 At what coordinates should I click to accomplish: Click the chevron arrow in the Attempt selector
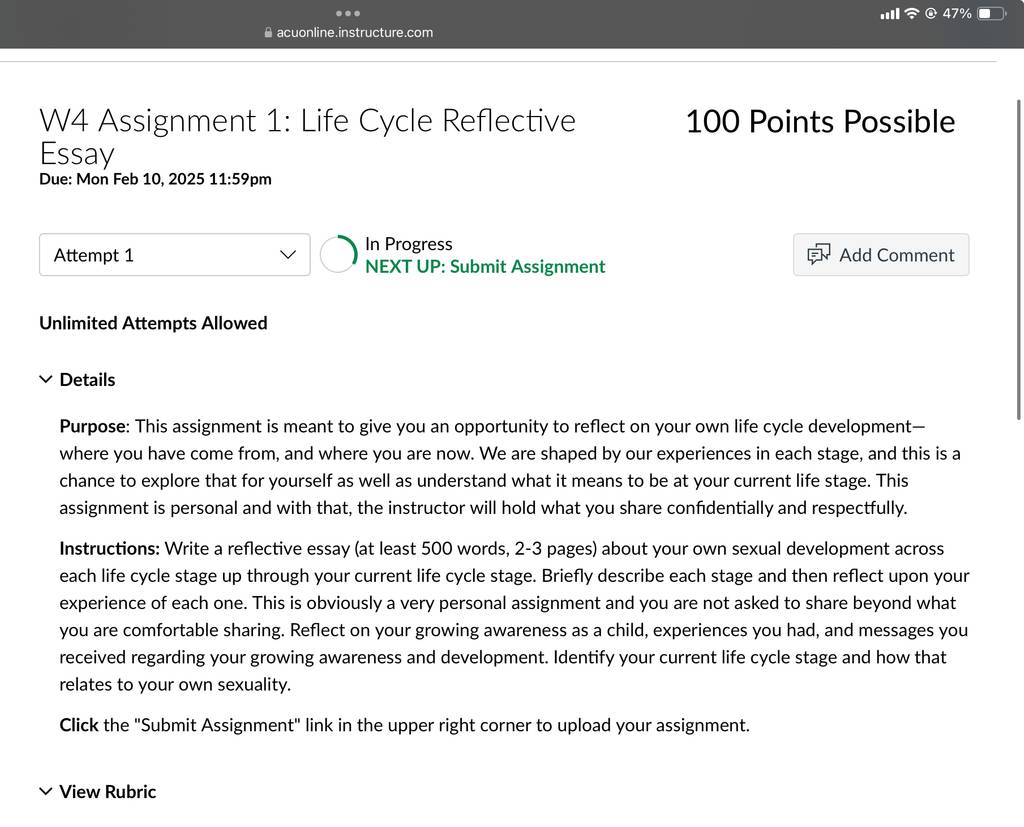click(x=287, y=255)
